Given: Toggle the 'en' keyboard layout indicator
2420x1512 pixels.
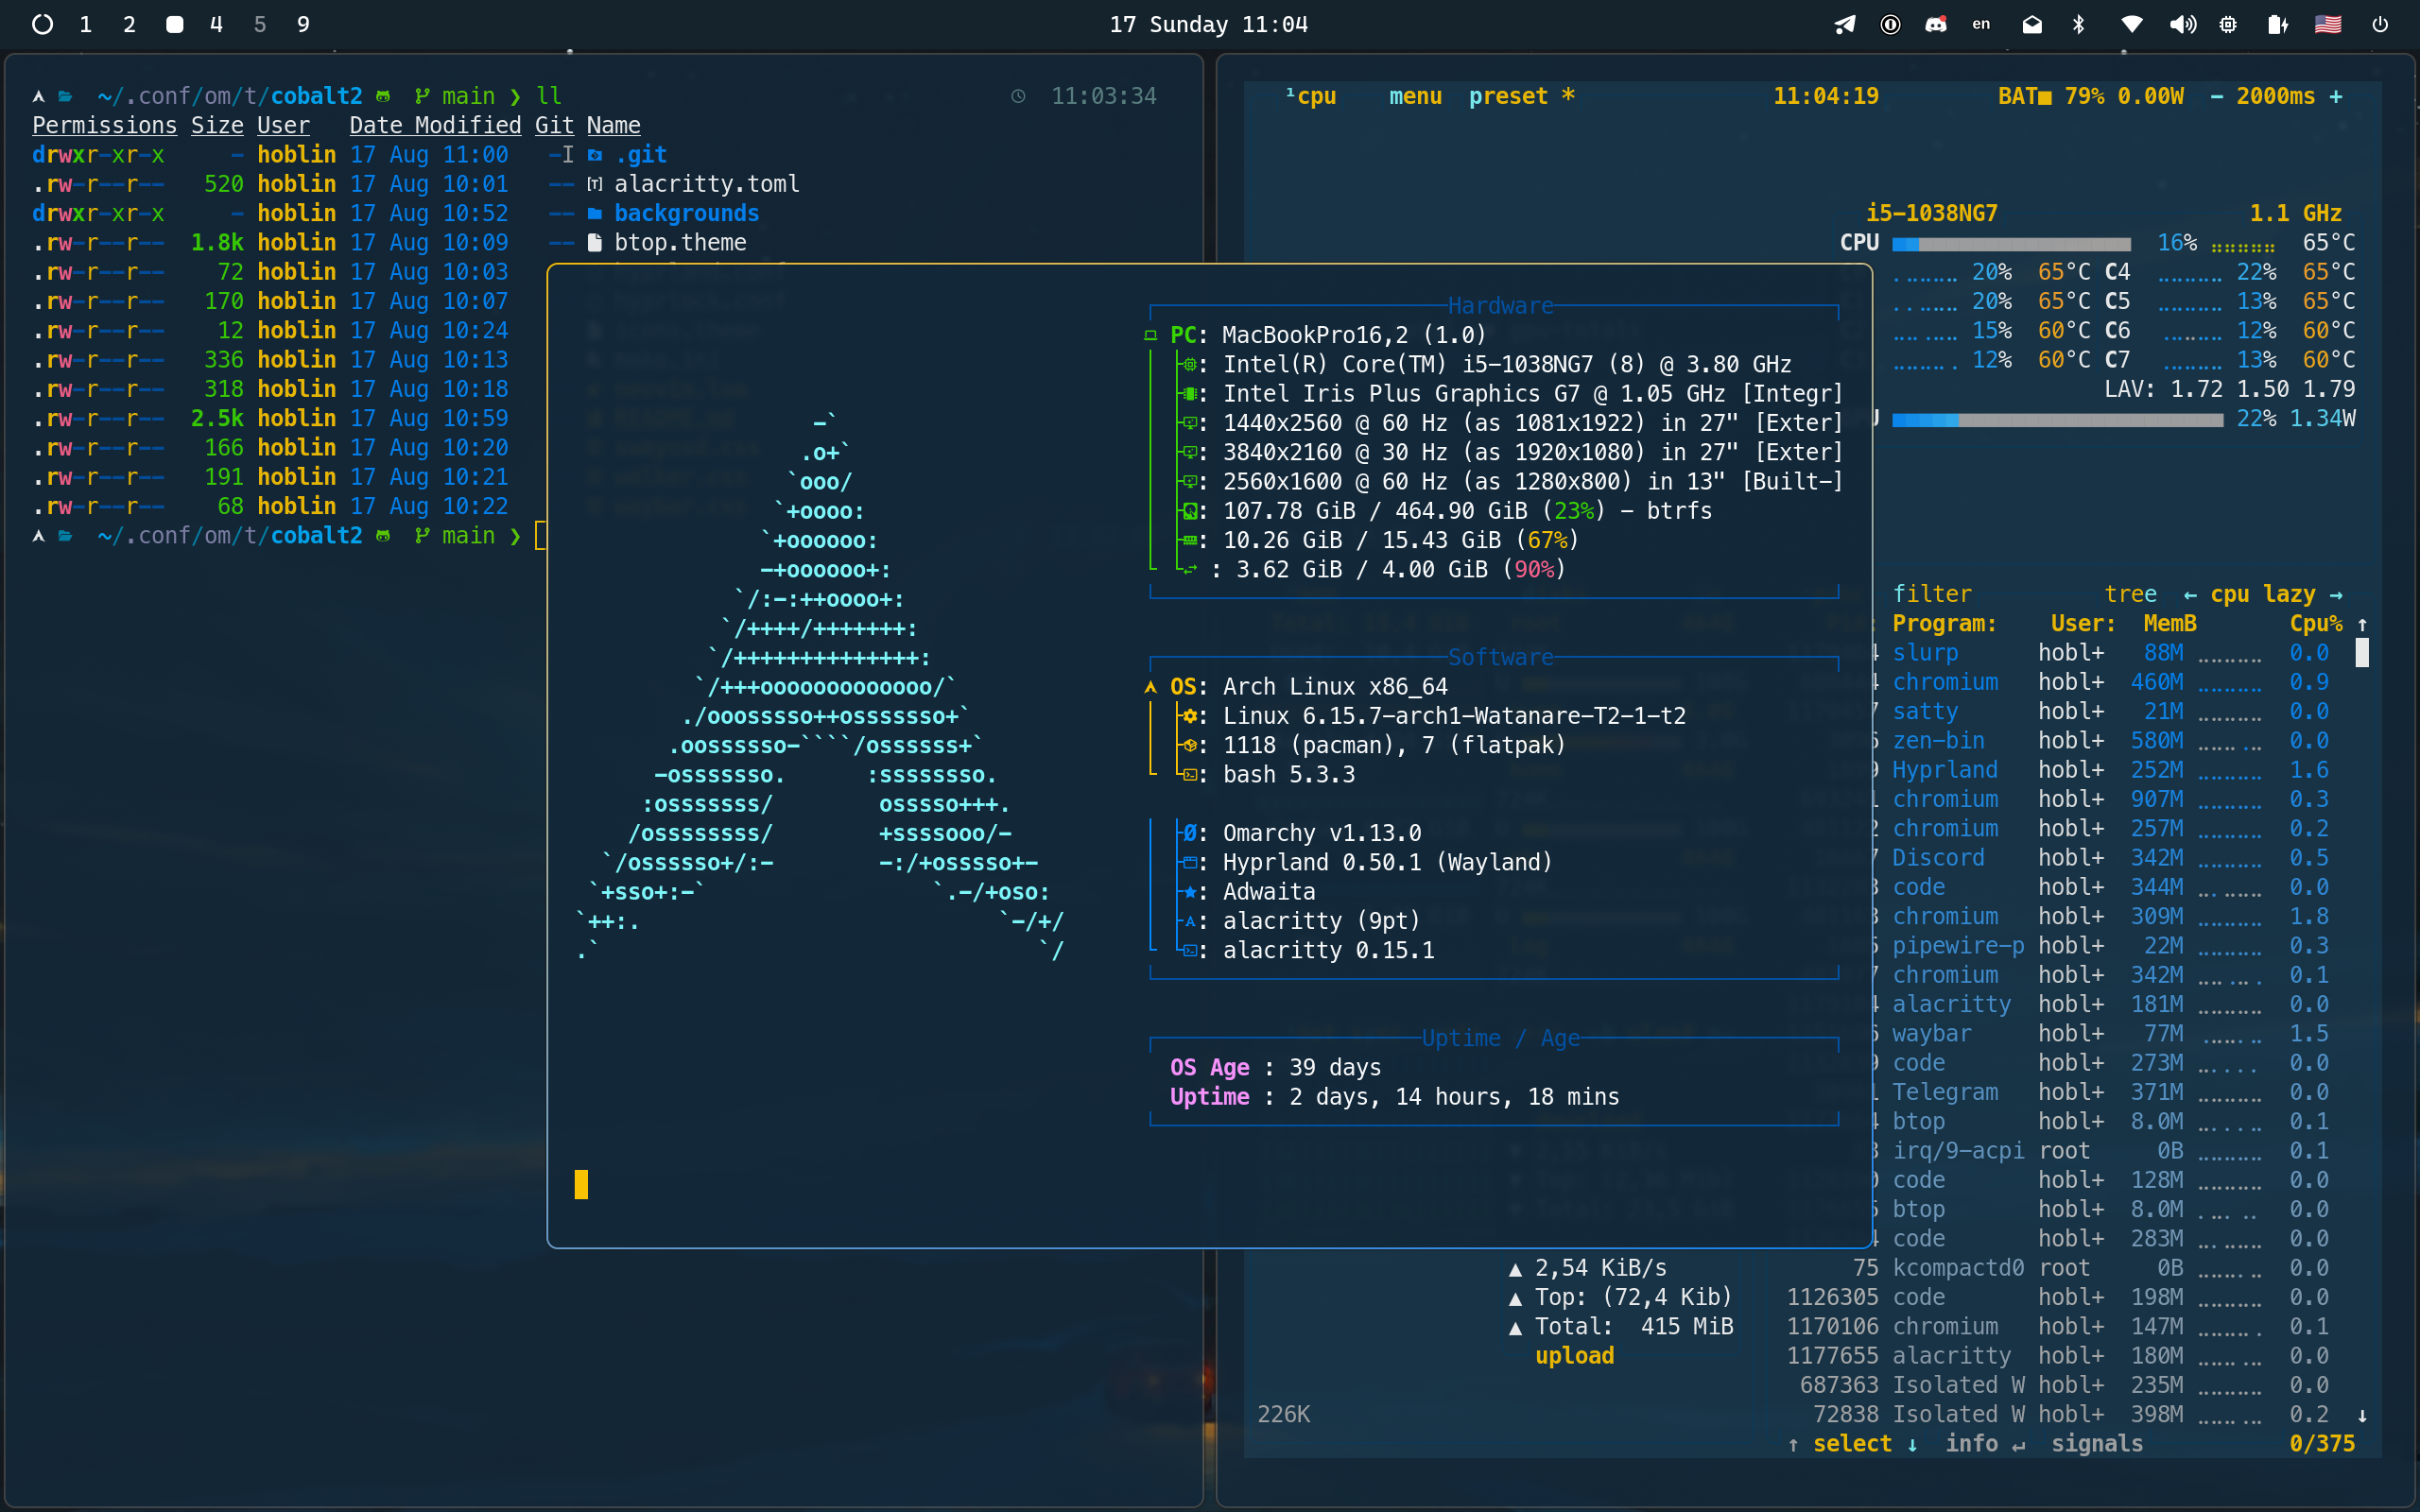Looking at the screenshot, I should pos(1981,24).
